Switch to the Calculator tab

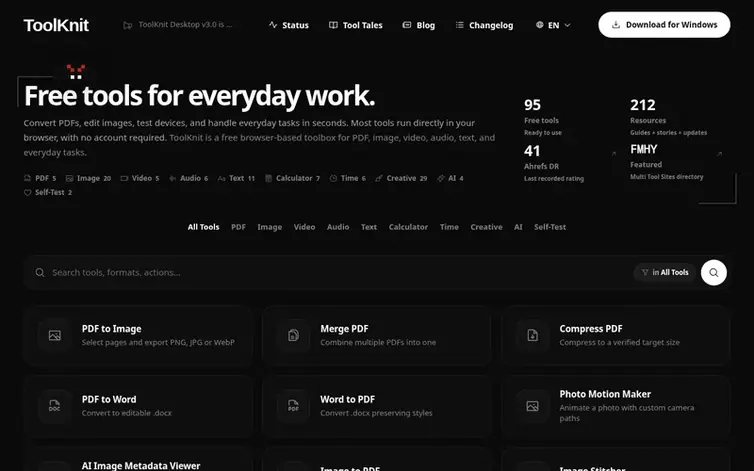(x=408, y=227)
